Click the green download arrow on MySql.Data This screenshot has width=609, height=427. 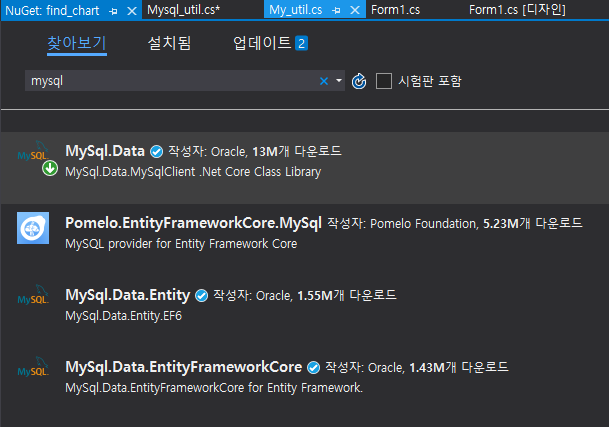click(x=50, y=169)
